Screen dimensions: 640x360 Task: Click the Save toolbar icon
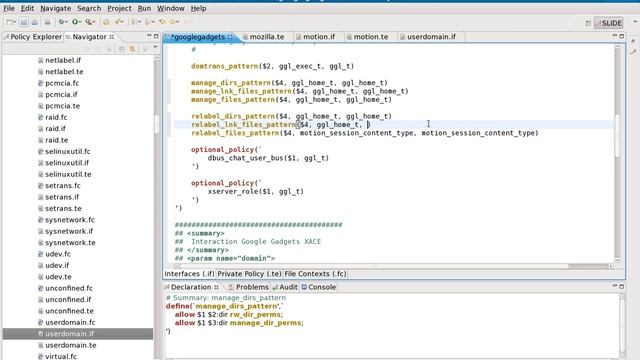click(24, 22)
